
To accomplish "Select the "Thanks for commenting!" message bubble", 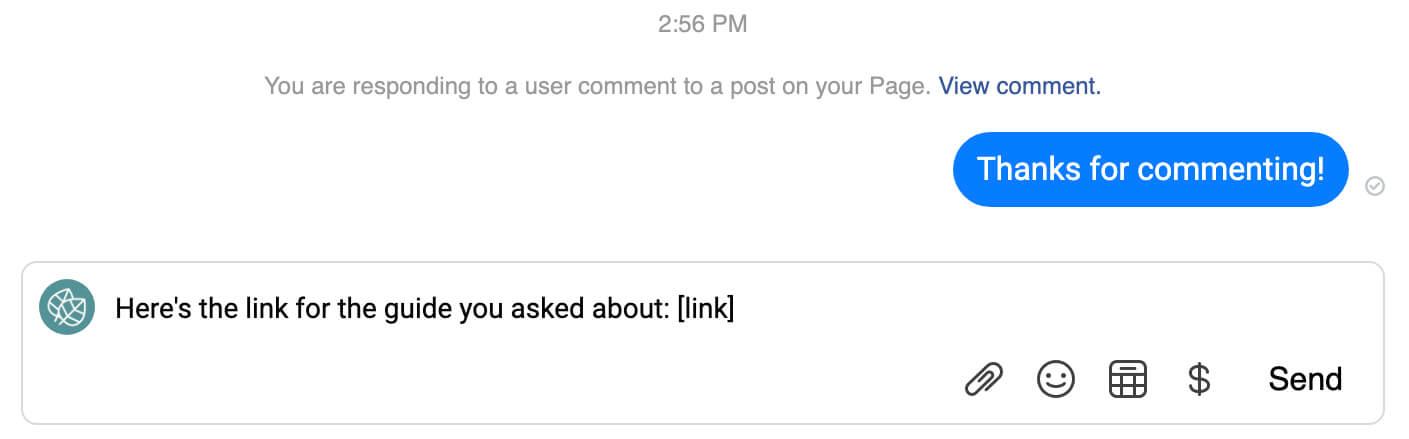I will click(1150, 169).
